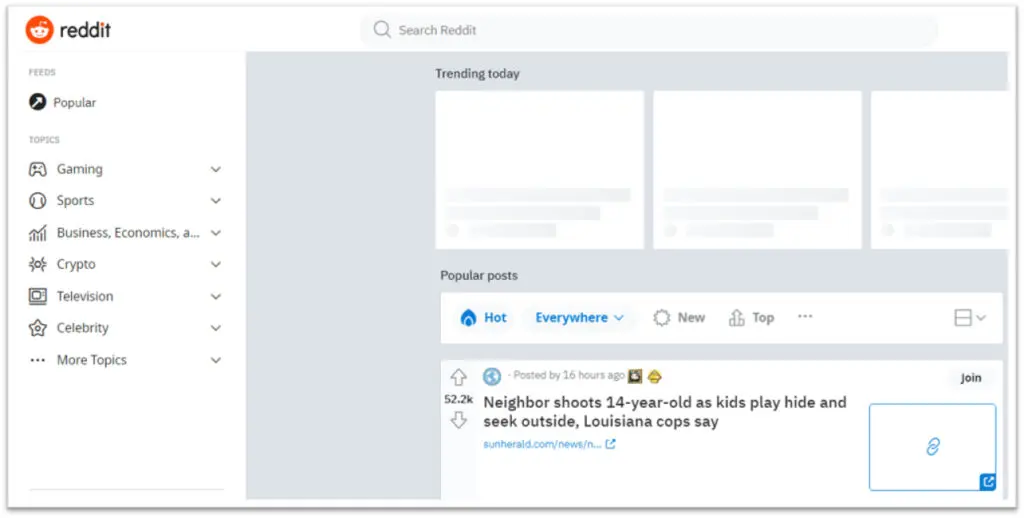Sort posts by Hot
Screen dimensions: 1024x518
[483, 317]
